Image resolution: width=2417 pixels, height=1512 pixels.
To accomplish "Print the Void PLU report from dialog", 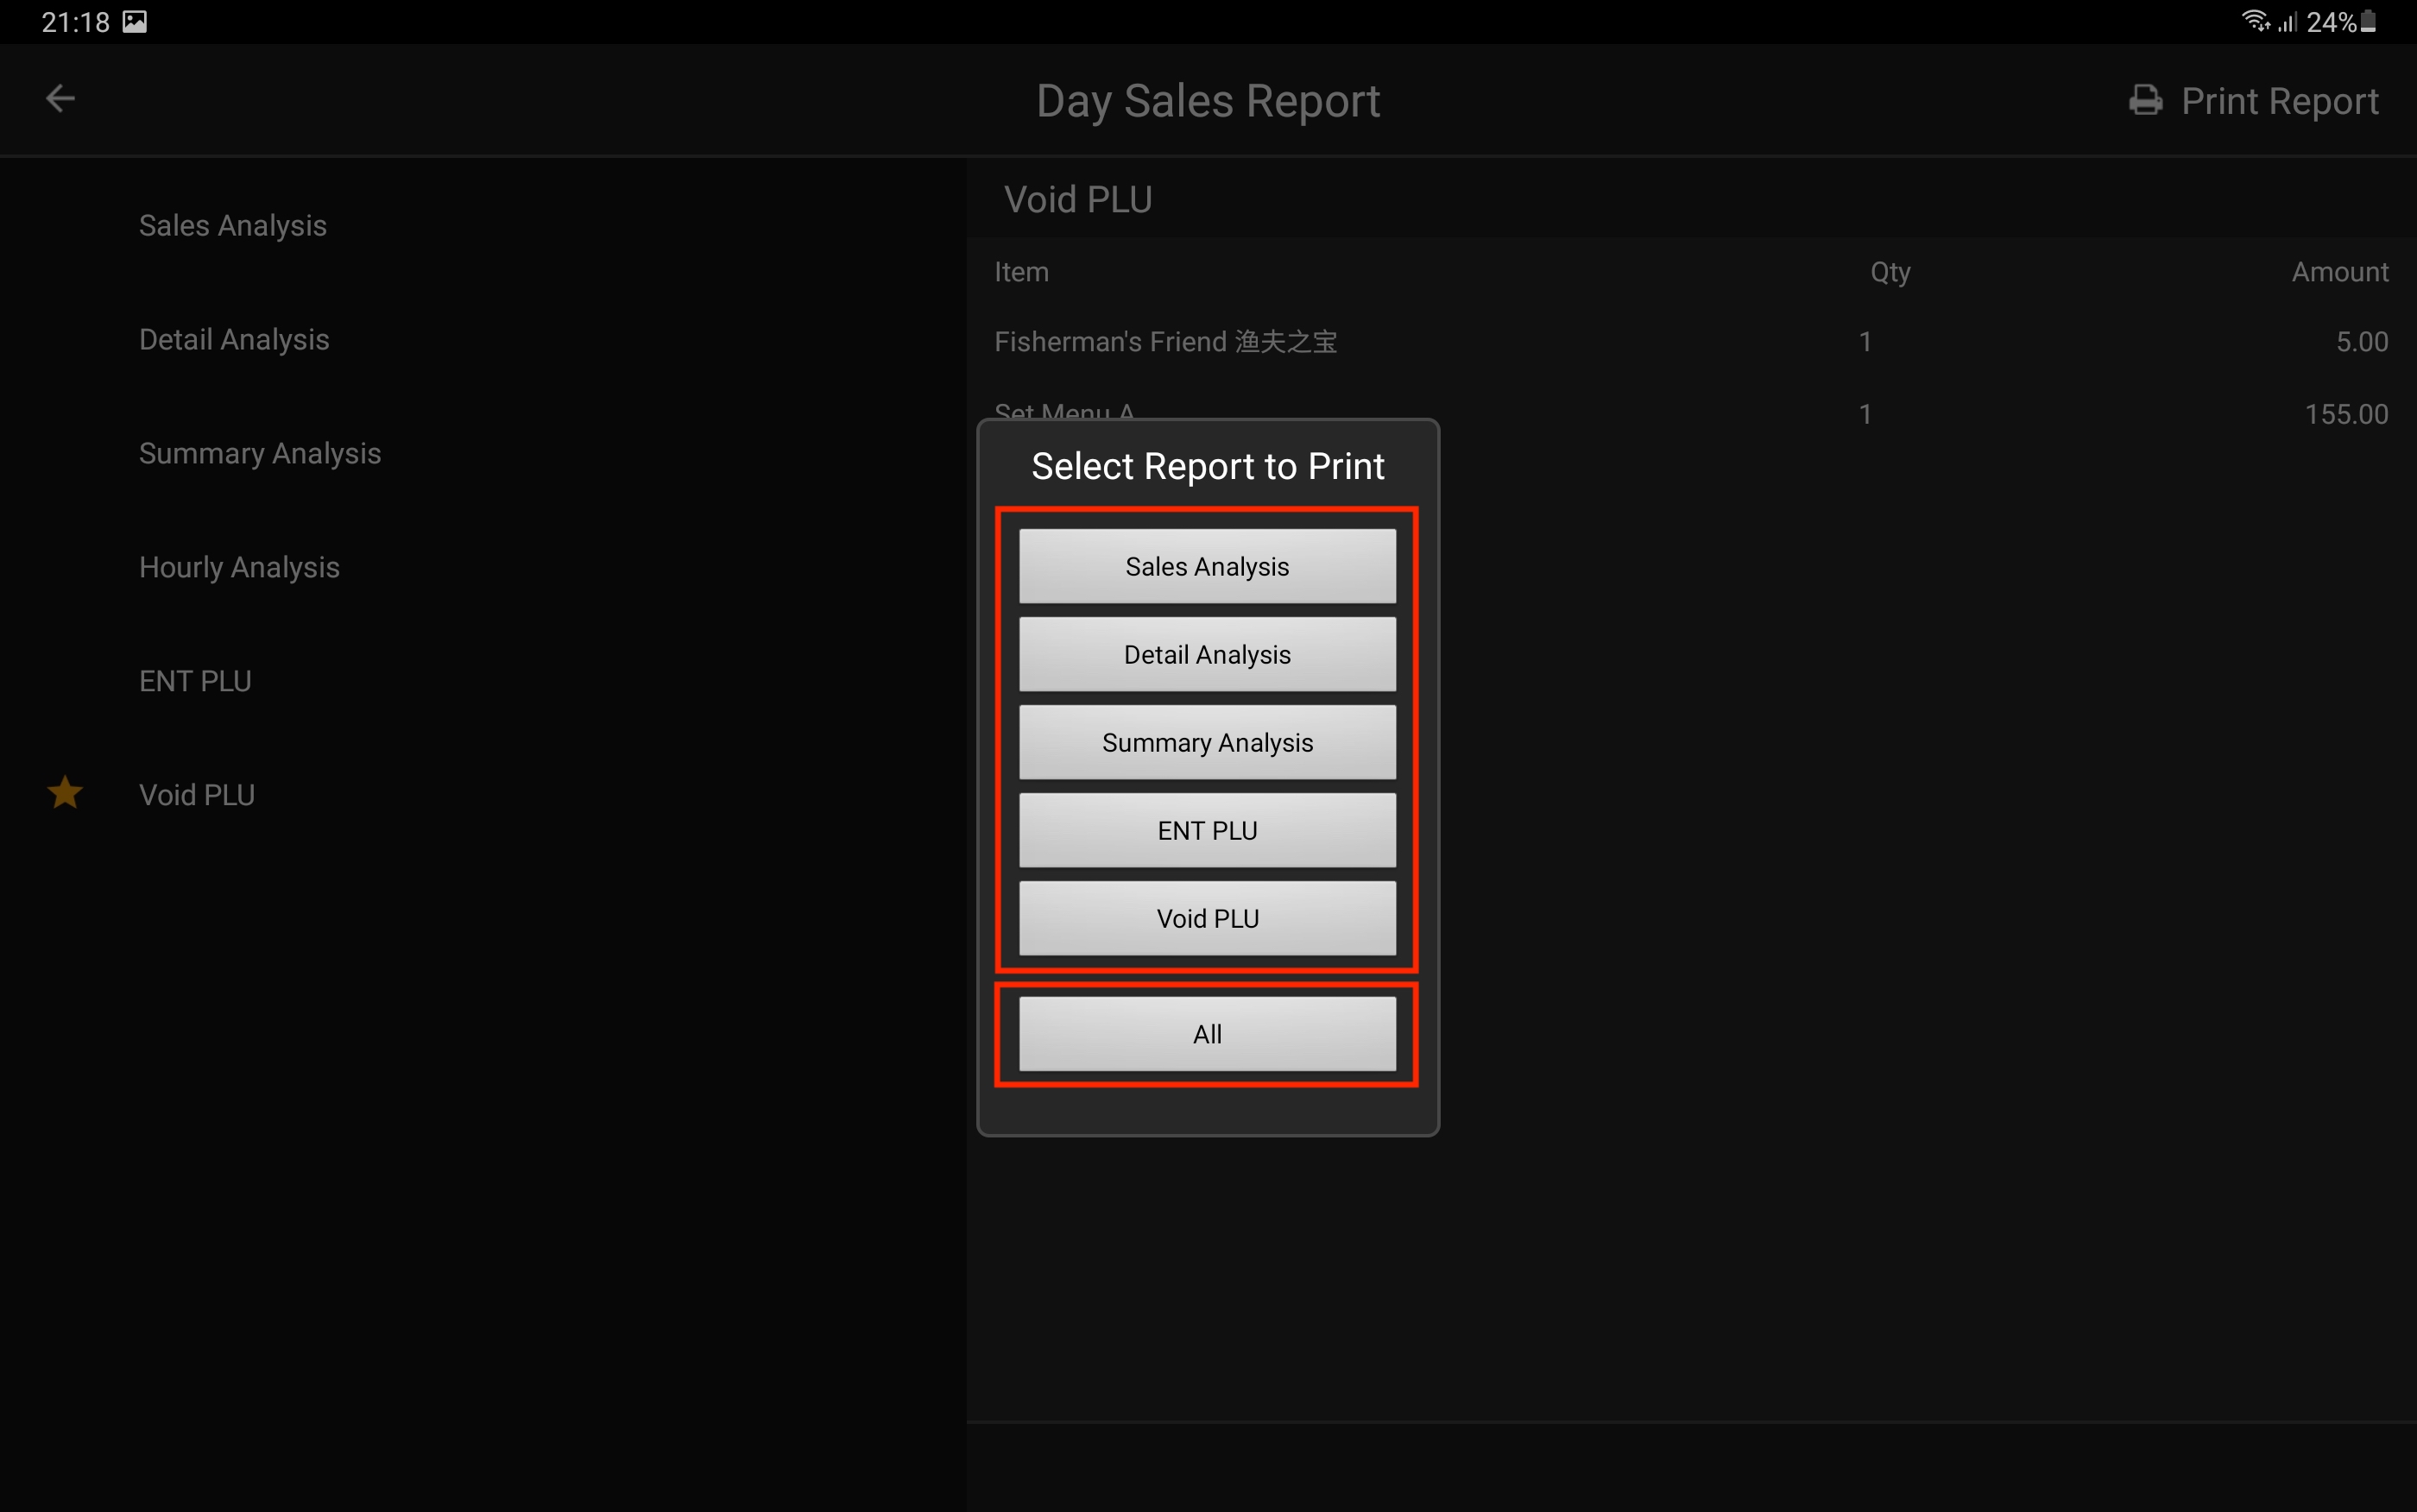I will [1207, 918].
